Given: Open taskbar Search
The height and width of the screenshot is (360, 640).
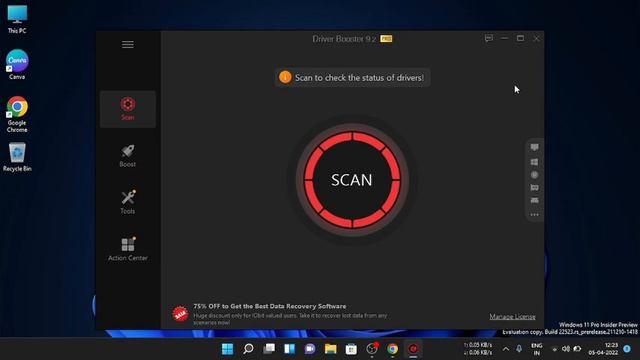Looking at the screenshot, I should (248, 349).
